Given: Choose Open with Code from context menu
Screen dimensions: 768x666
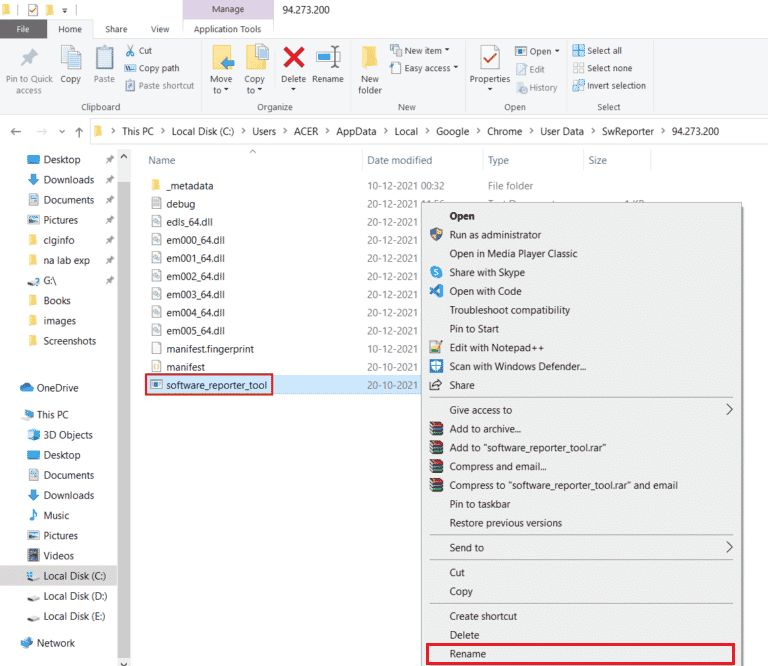Looking at the screenshot, I should 581,291.
